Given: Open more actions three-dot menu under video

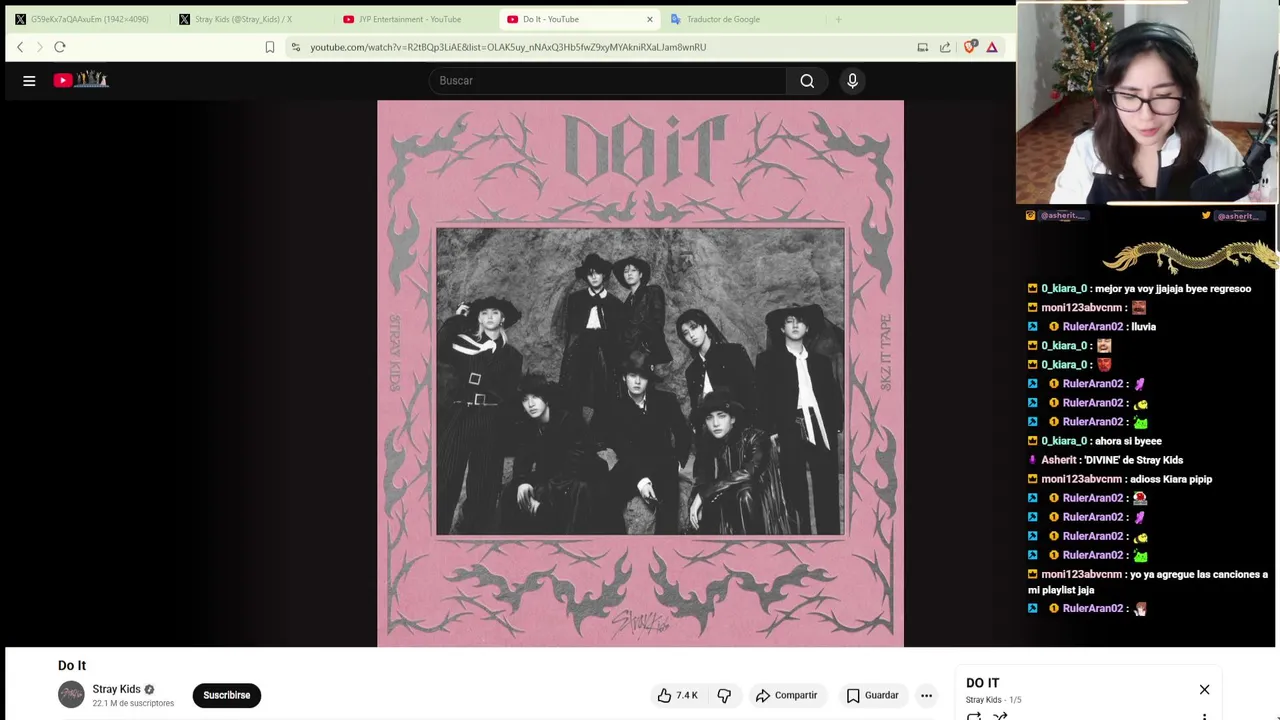Looking at the screenshot, I should tap(926, 695).
